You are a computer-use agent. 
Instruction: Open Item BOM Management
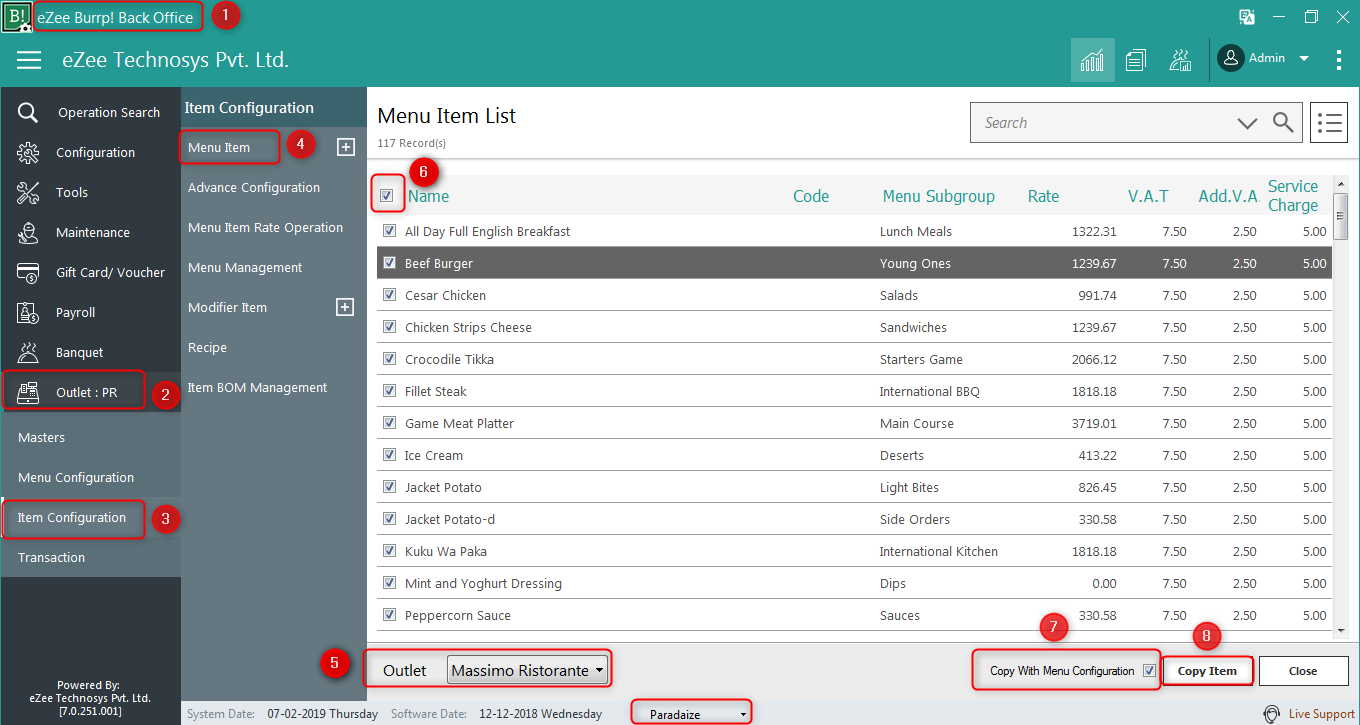257,387
